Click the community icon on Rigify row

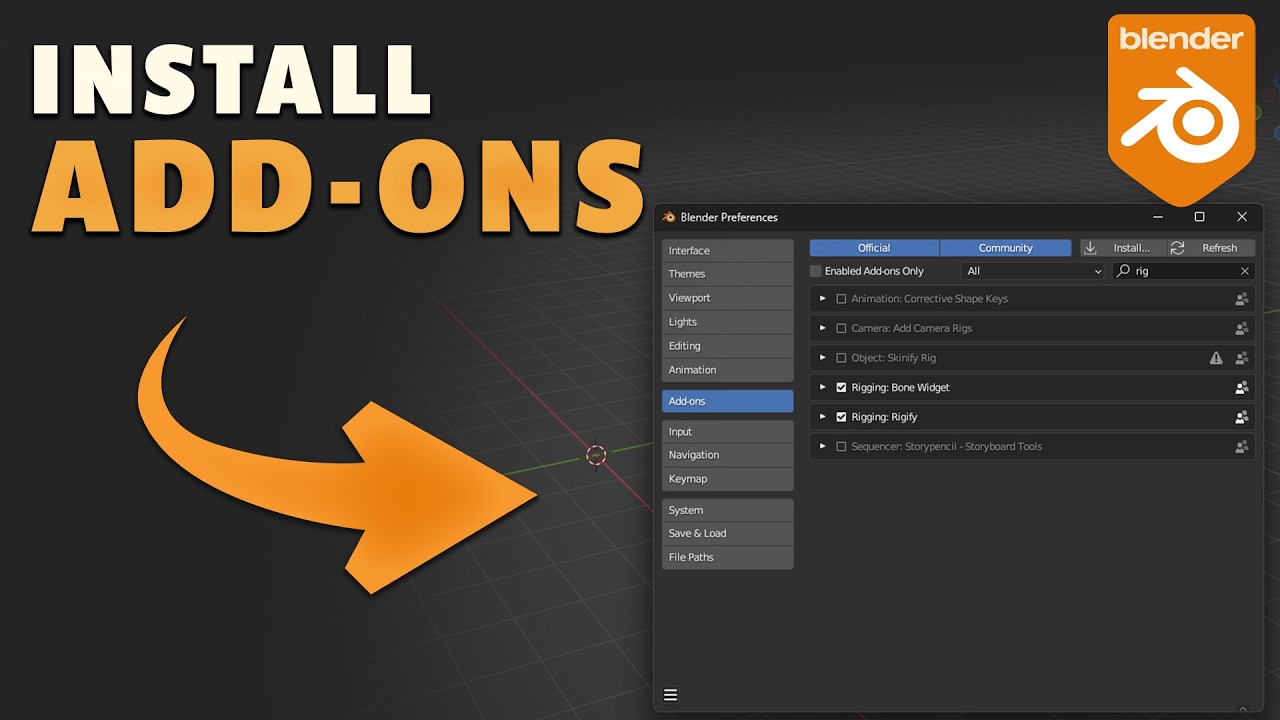[x=1241, y=417]
